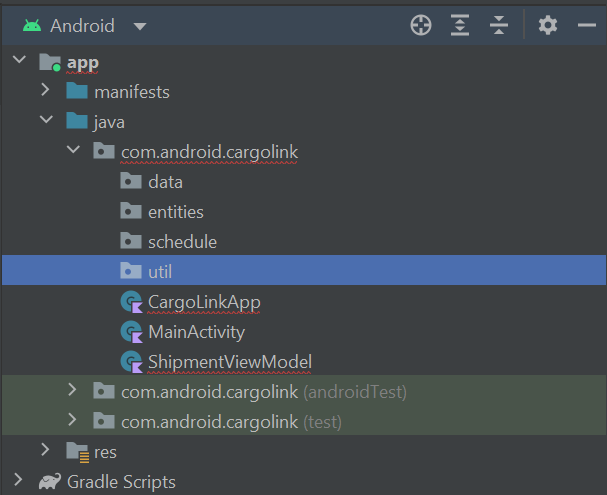Select the red-underlined com.android.cargolink package name
Screen dimensions: 607x495
point(209,152)
